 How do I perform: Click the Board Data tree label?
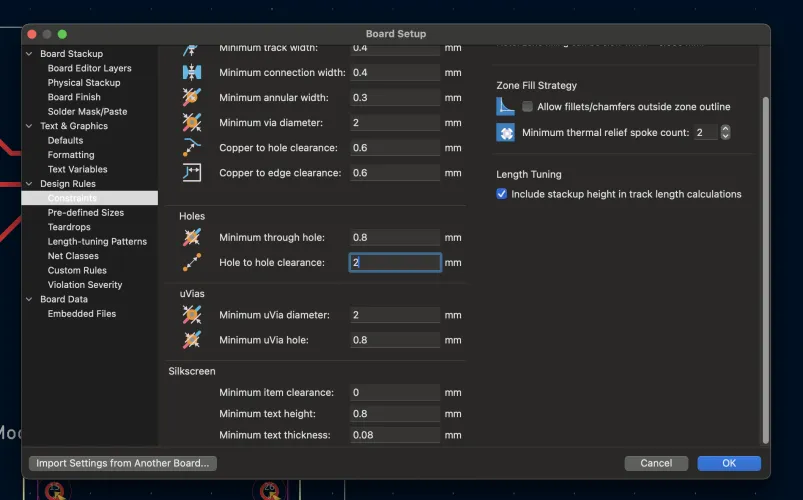click(x=64, y=299)
